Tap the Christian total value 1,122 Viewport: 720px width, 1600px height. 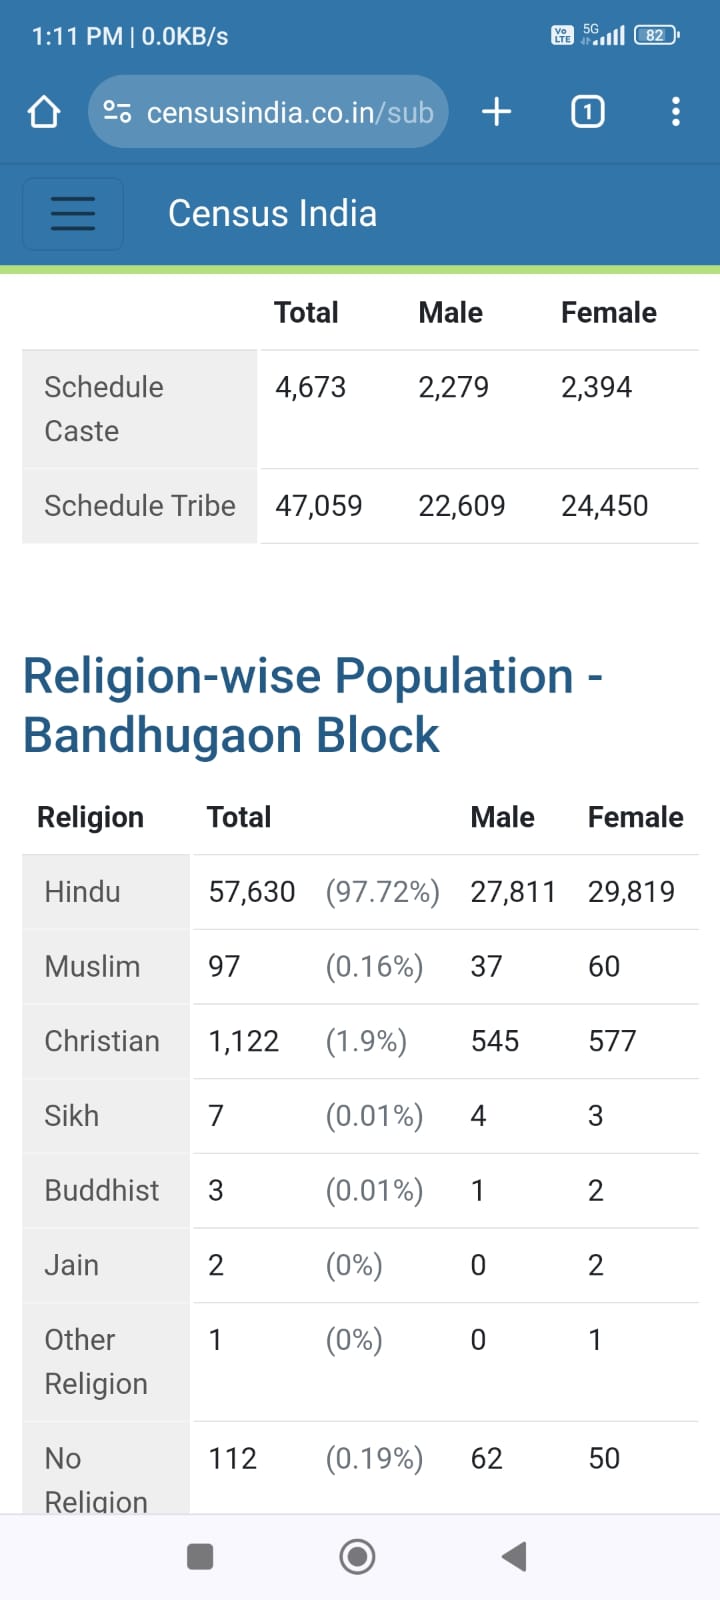coord(243,1041)
